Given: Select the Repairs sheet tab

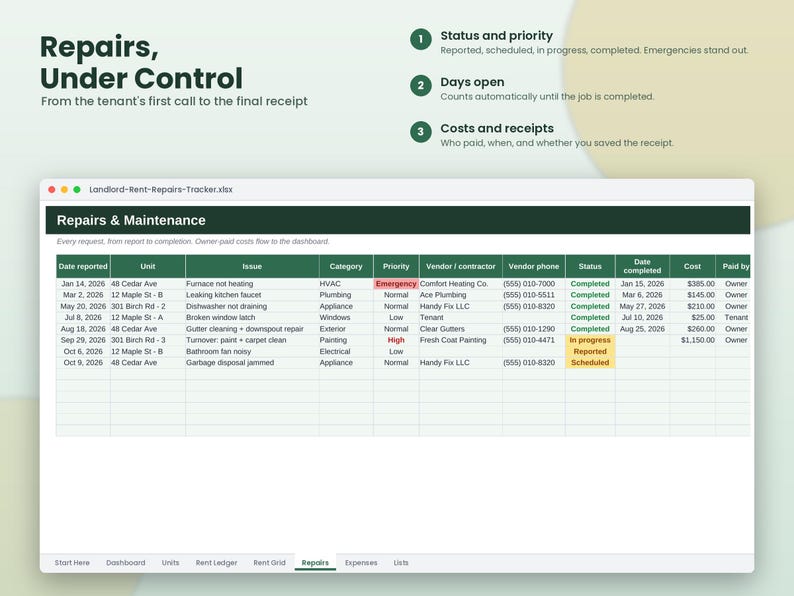Looking at the screenshot, I should point(315,563).
